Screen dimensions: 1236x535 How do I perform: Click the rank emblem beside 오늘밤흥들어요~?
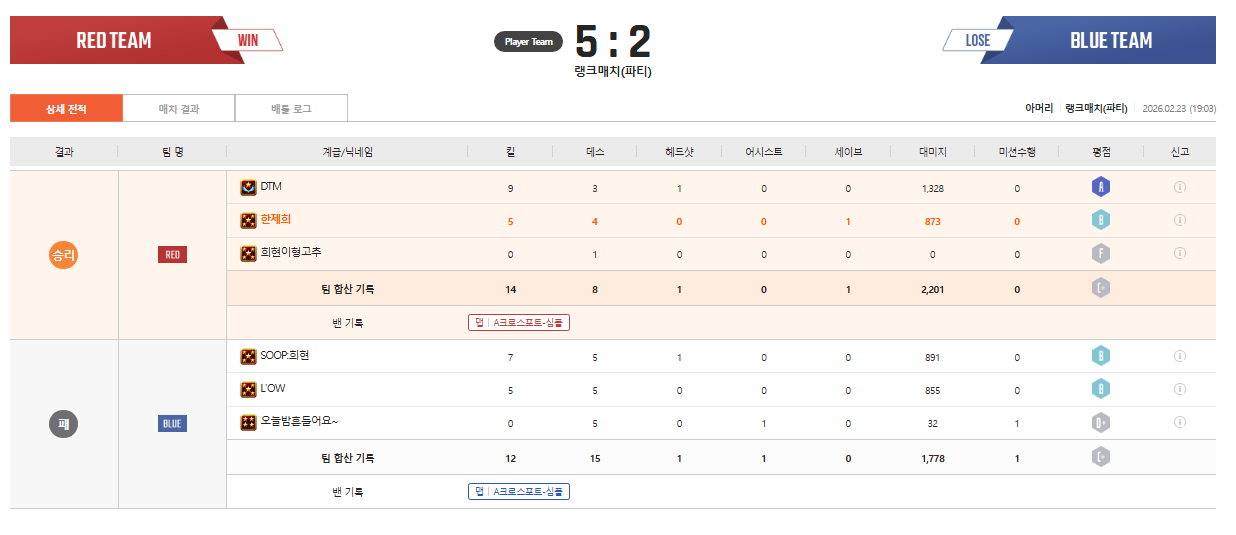point(248,422)
